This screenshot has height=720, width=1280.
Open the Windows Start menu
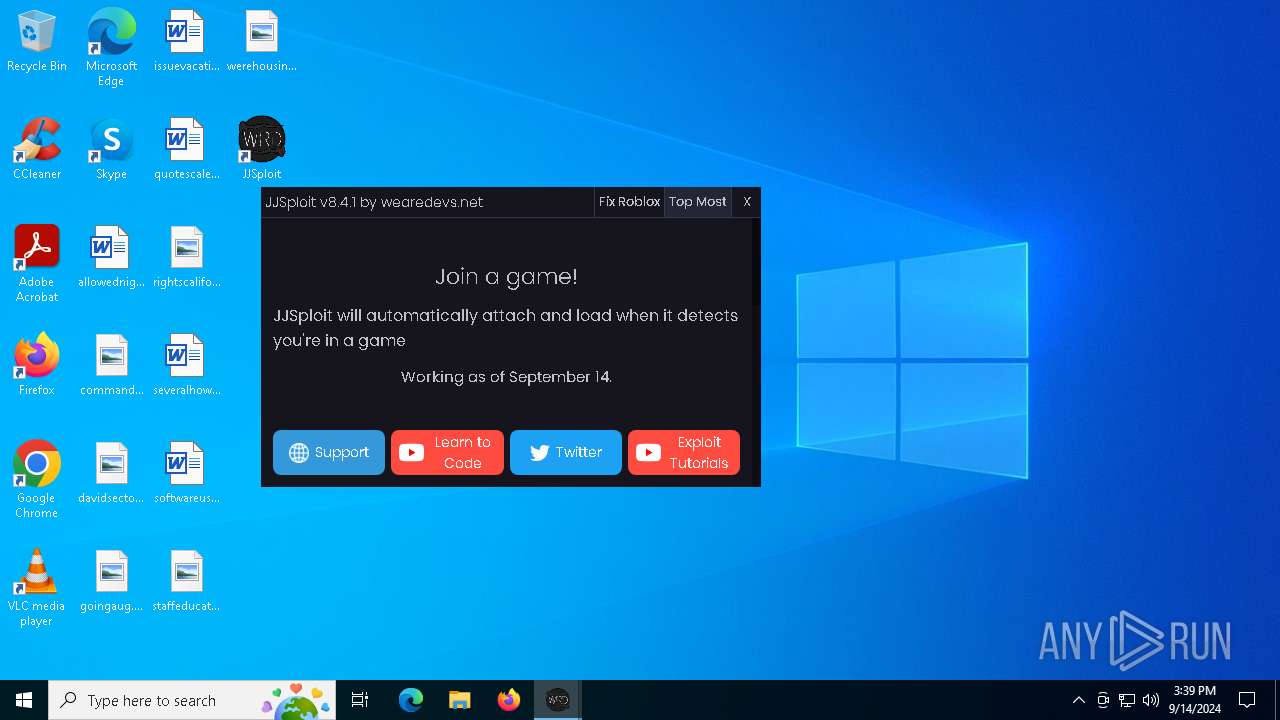24,700
